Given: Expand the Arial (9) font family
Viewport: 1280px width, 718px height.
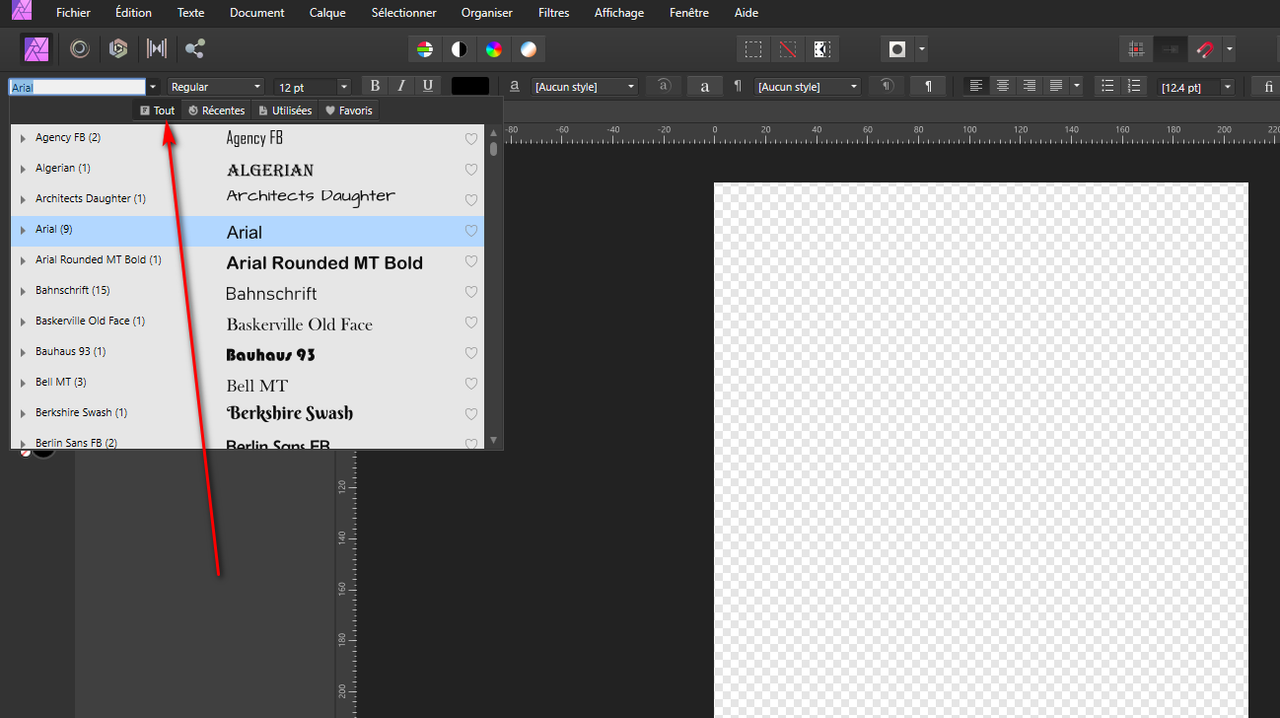Looking at the screenshot, I should 23,230.
